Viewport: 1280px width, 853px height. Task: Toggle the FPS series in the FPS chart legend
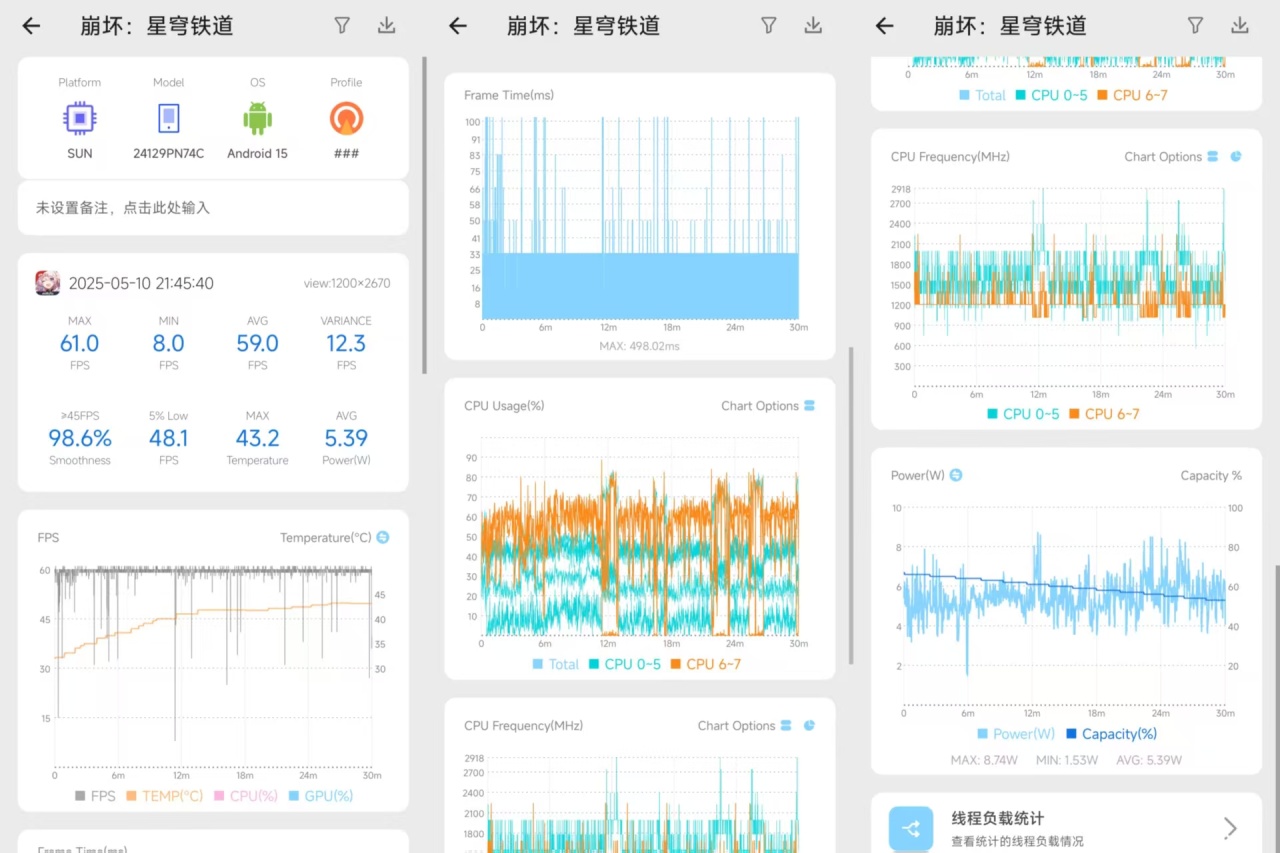(95, 796)
